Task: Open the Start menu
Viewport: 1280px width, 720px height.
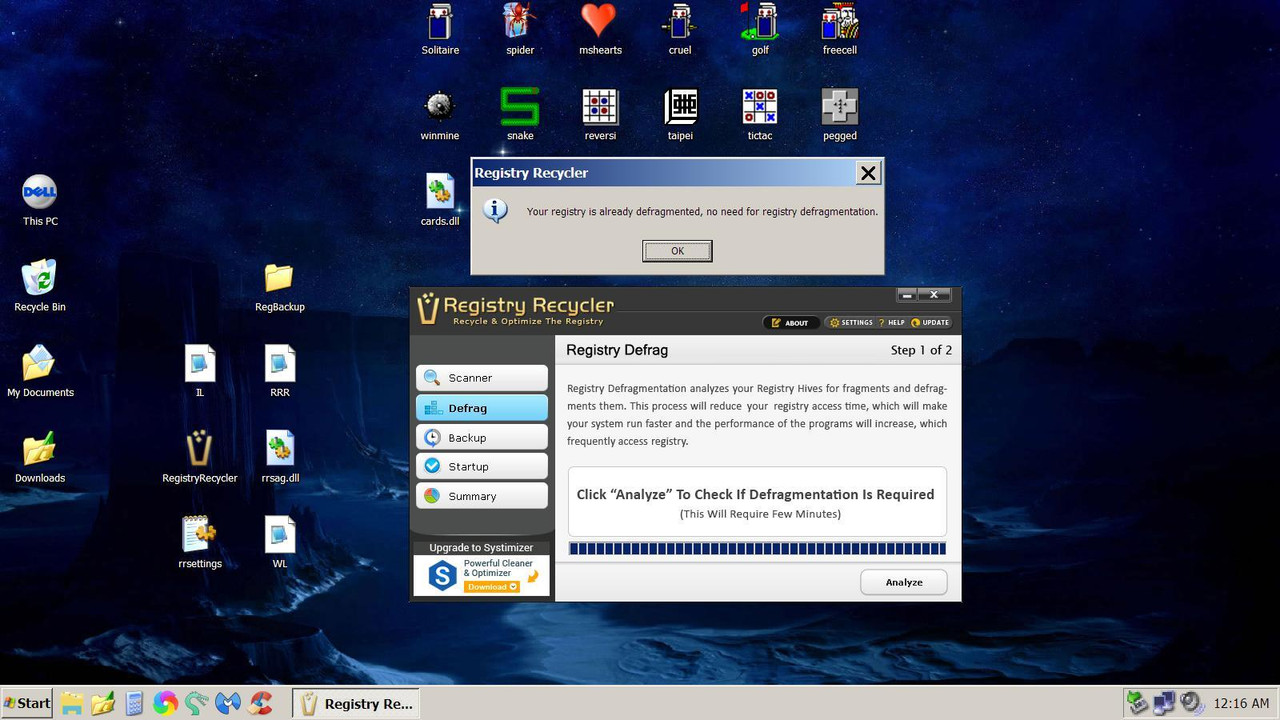Action: tap(27, 703)
